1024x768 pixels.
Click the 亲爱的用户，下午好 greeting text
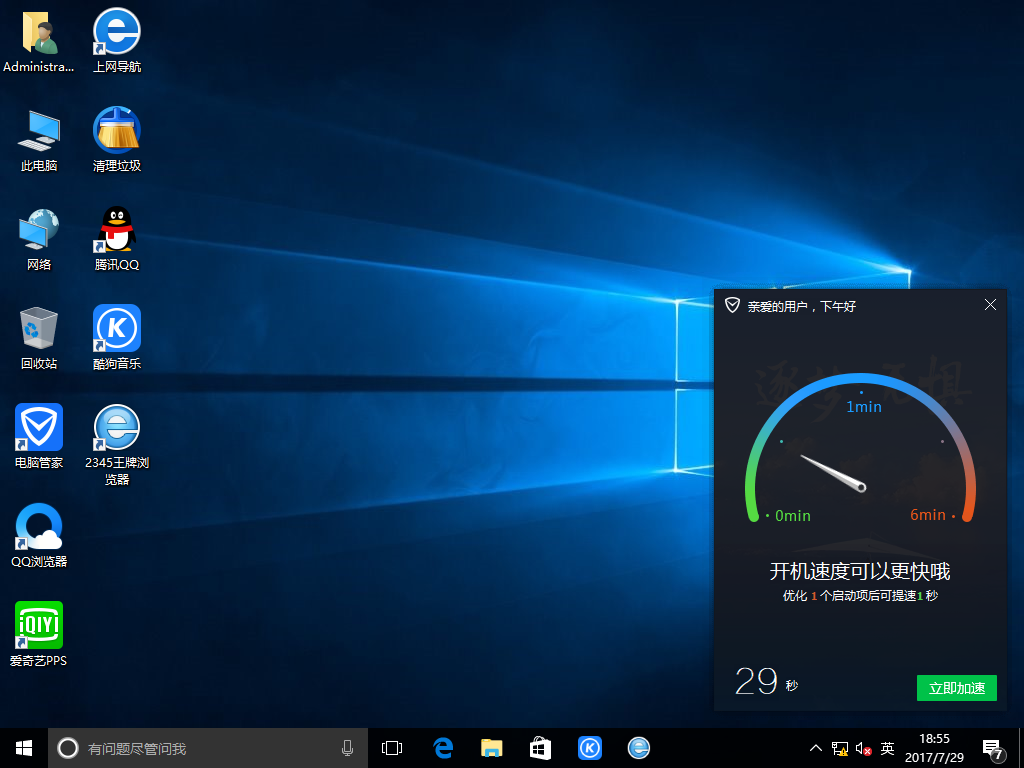click(x=801, y=306)
